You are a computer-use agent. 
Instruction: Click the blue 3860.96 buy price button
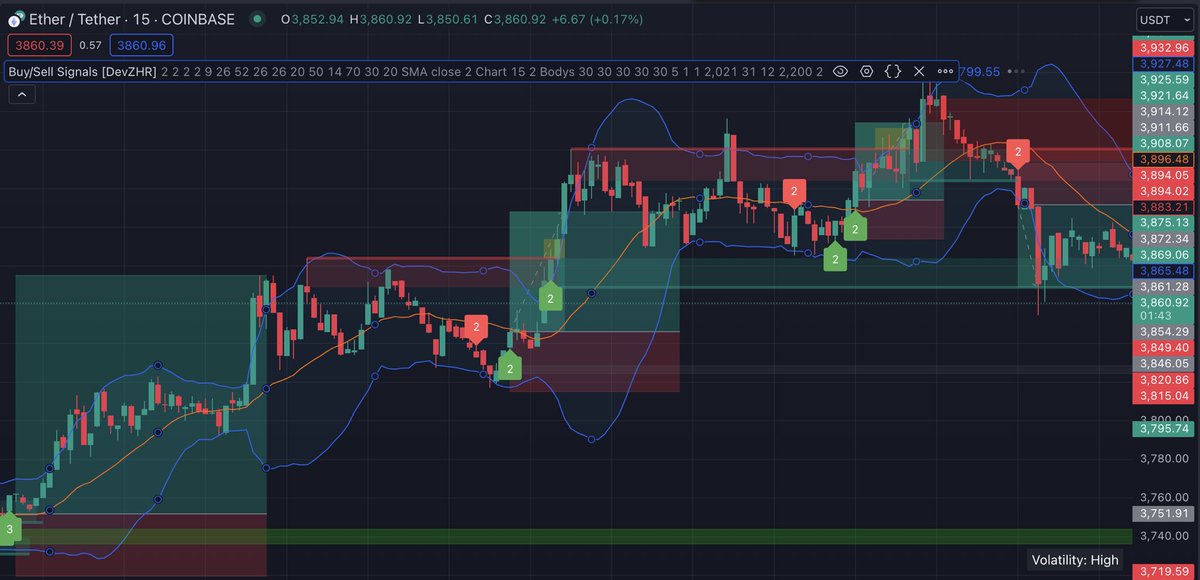[141, 45]
